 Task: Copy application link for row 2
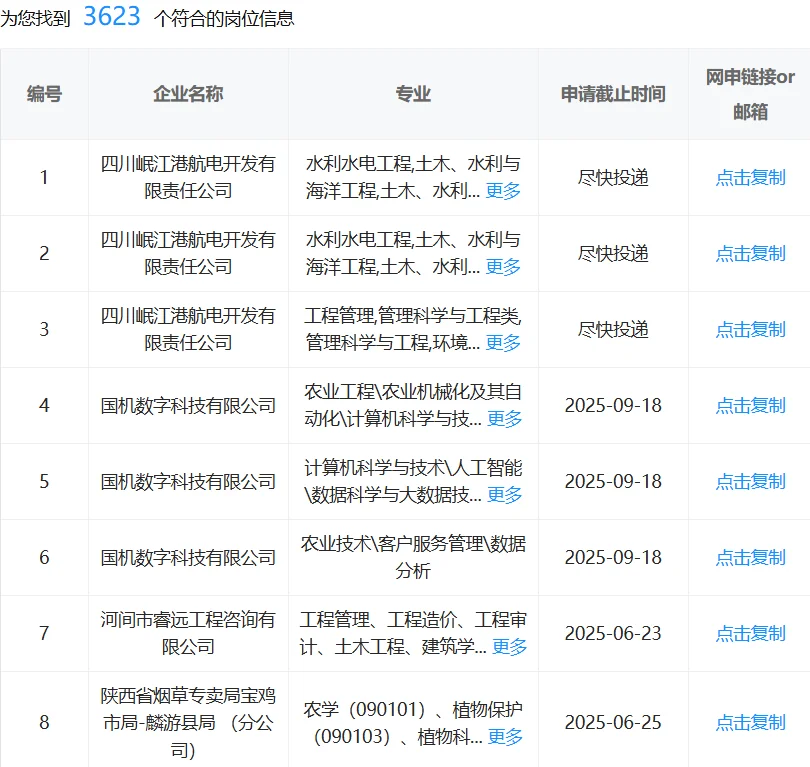point(750,253)
